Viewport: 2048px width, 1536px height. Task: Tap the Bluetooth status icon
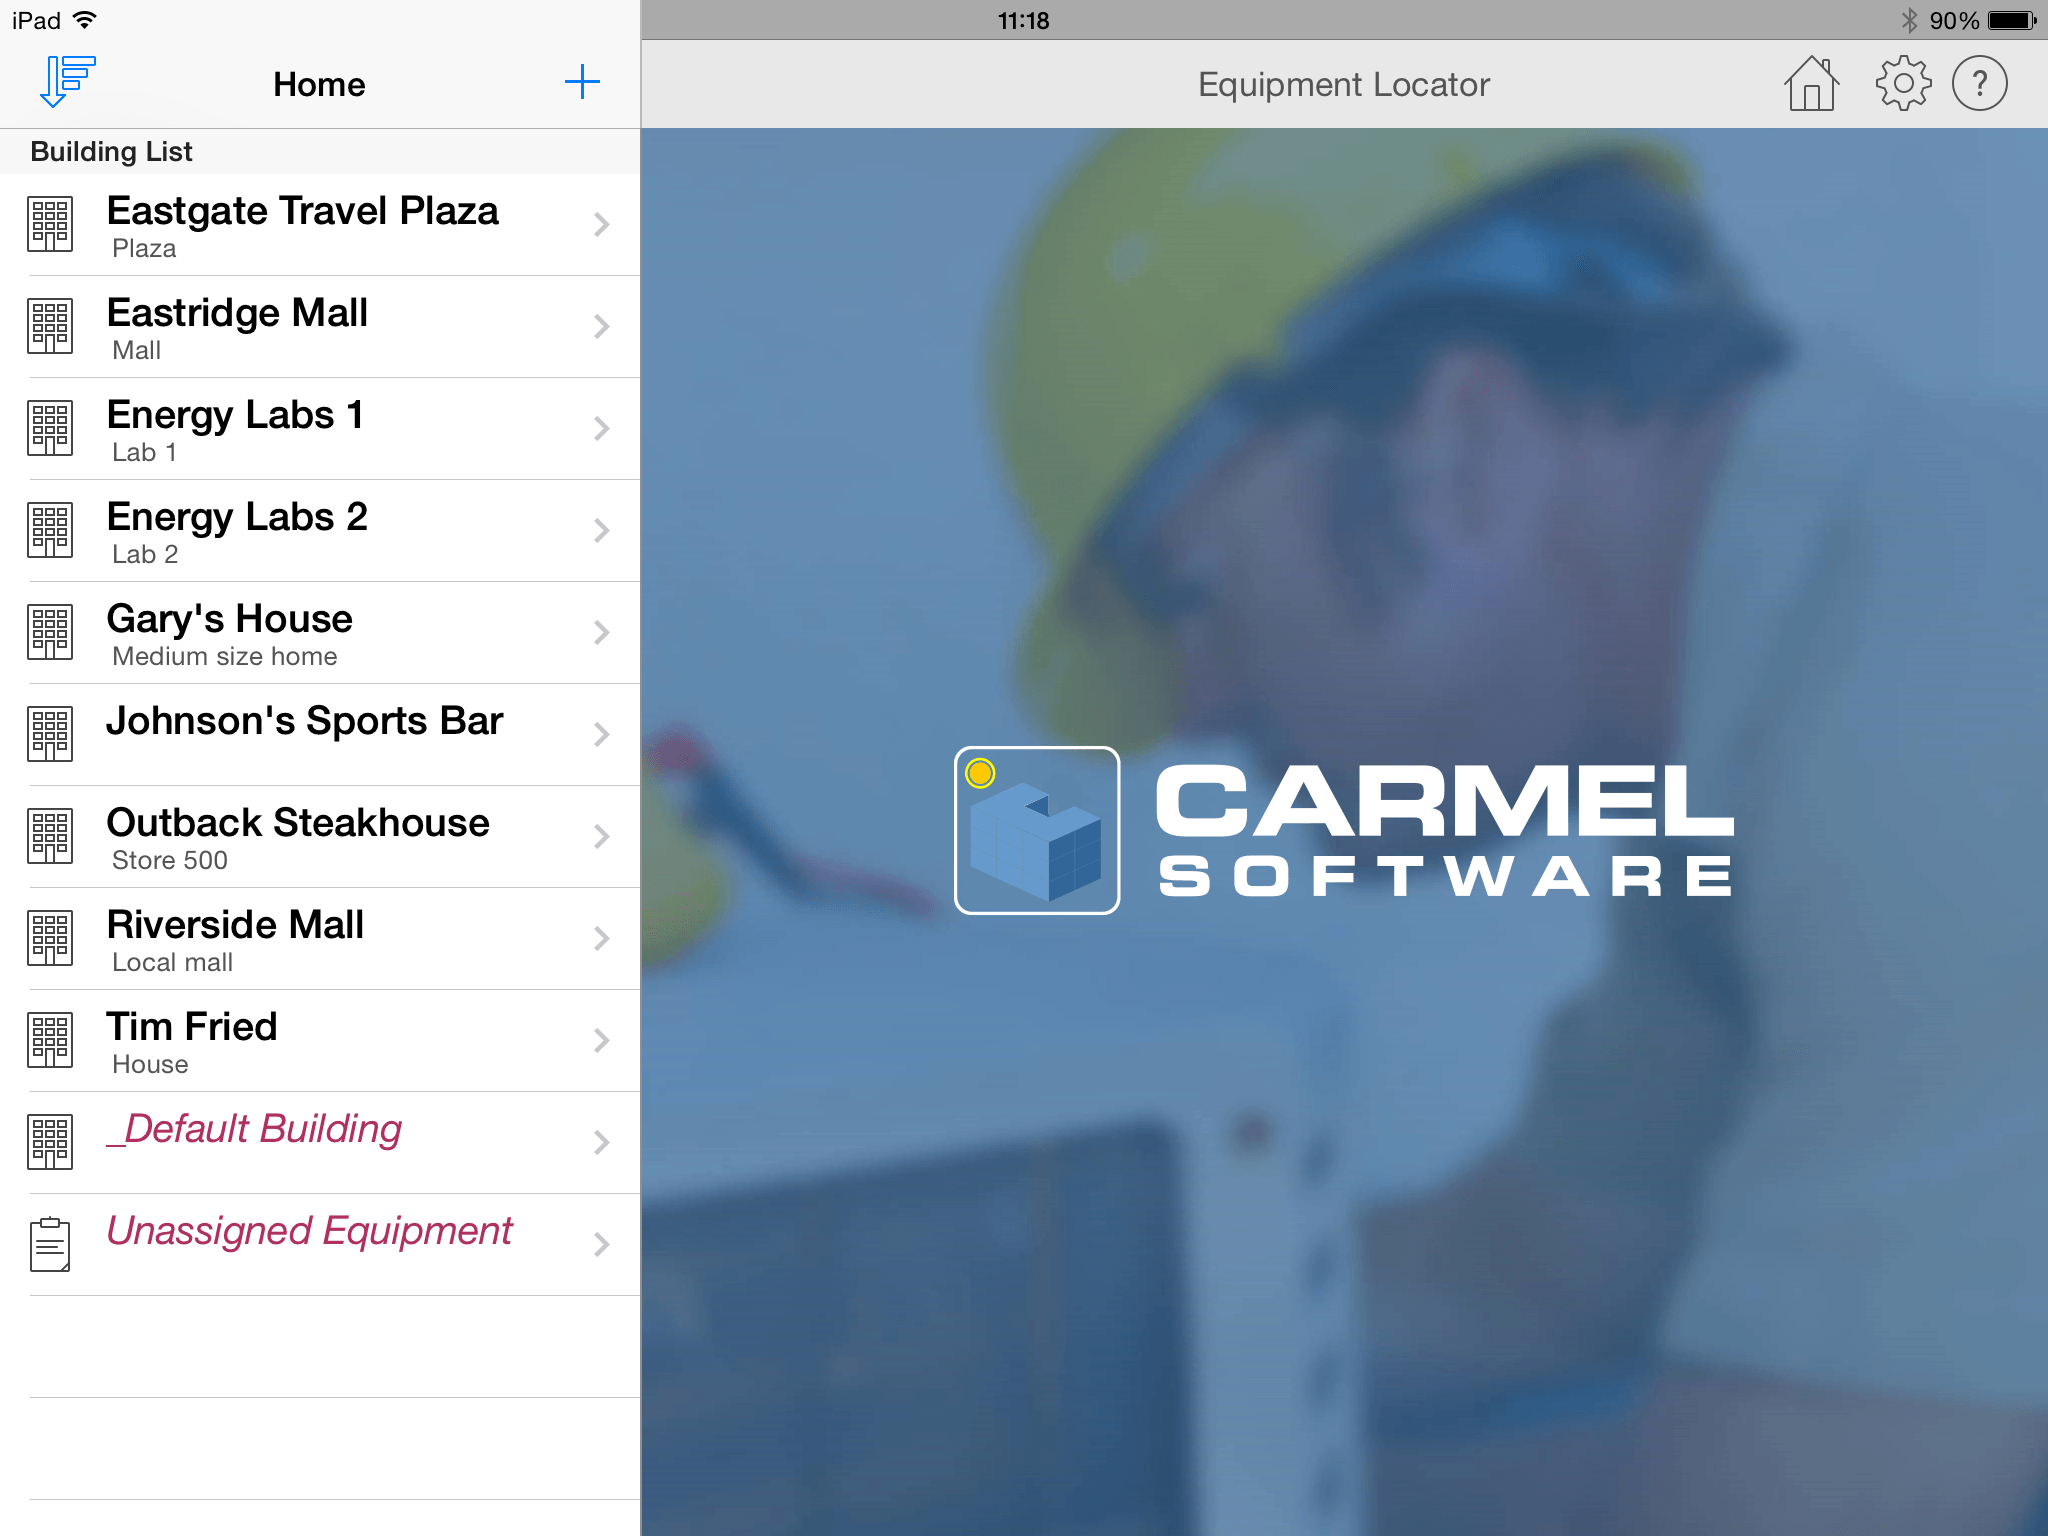1909,20
